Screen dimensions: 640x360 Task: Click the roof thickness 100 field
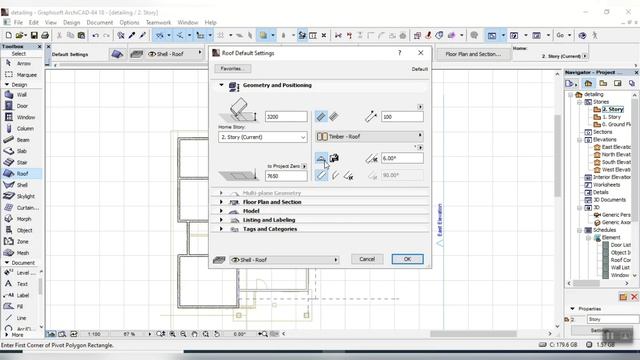tap(402, 117)
